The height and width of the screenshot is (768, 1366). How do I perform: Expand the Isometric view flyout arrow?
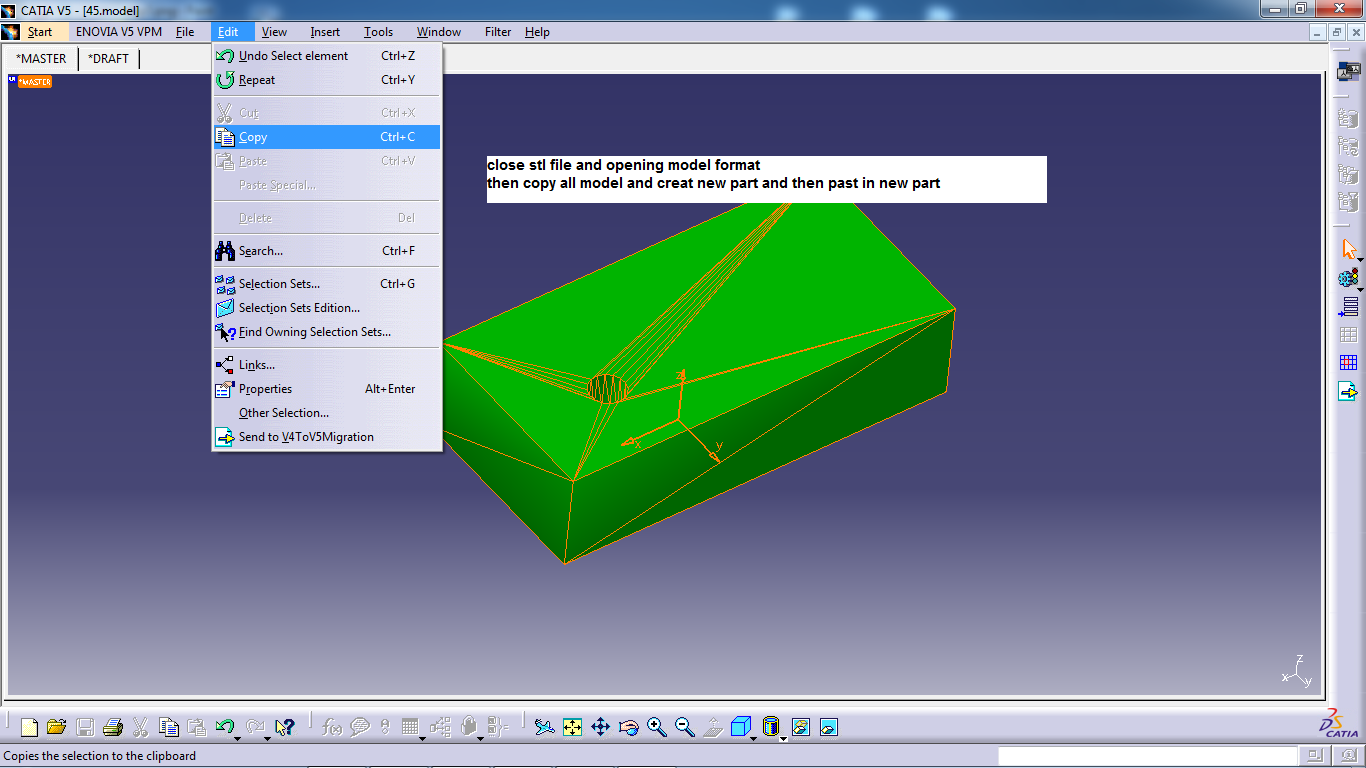753,739
